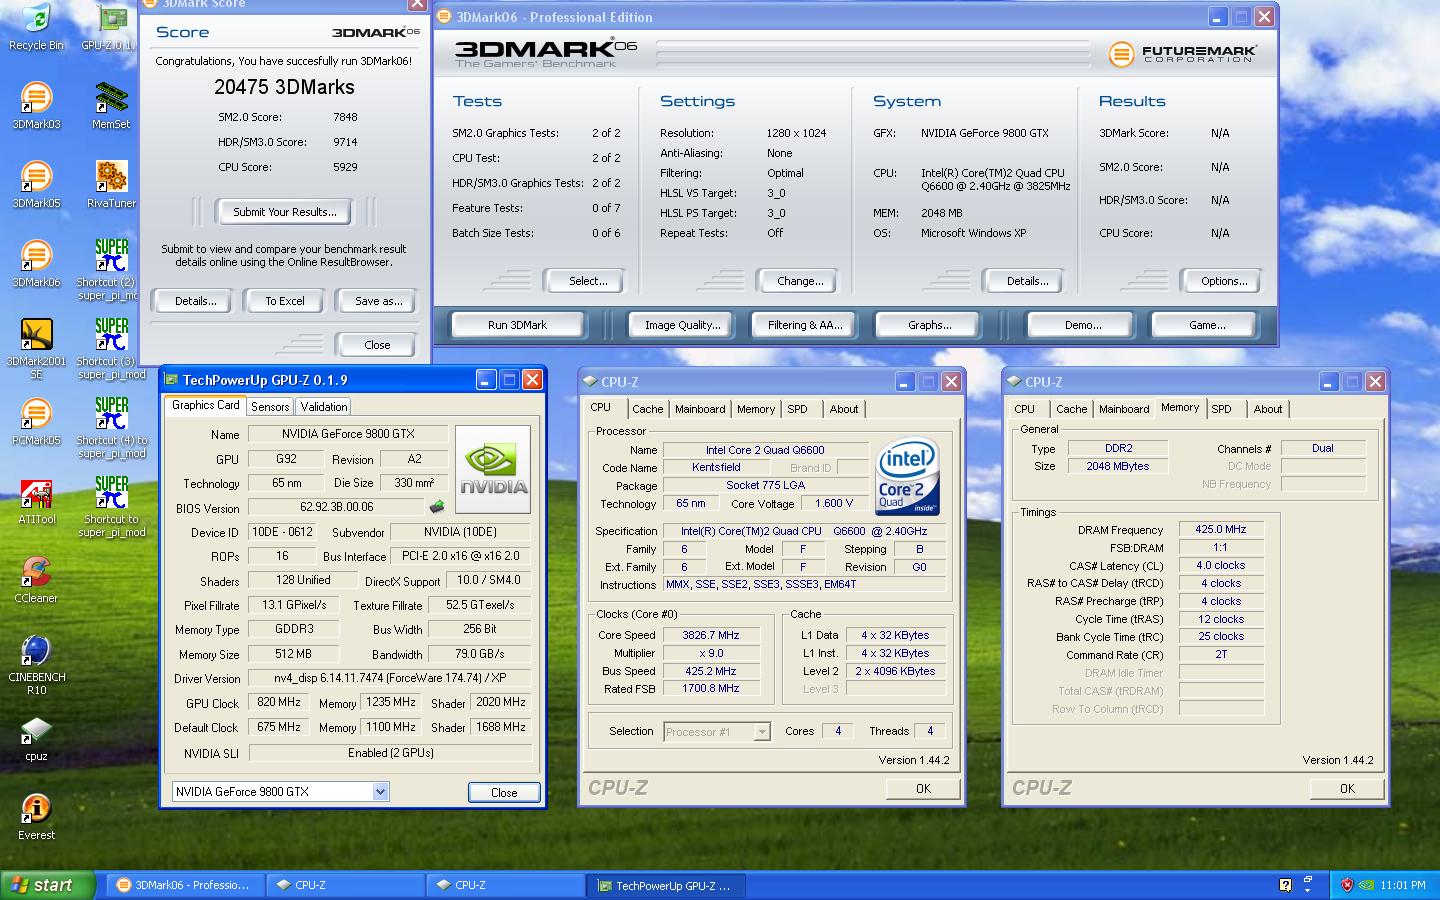Image resolution: width=1440 pixels, height=900 pixels.
Task: Switch to Validation tab in GPU-Z
Action: click(324, 406)
